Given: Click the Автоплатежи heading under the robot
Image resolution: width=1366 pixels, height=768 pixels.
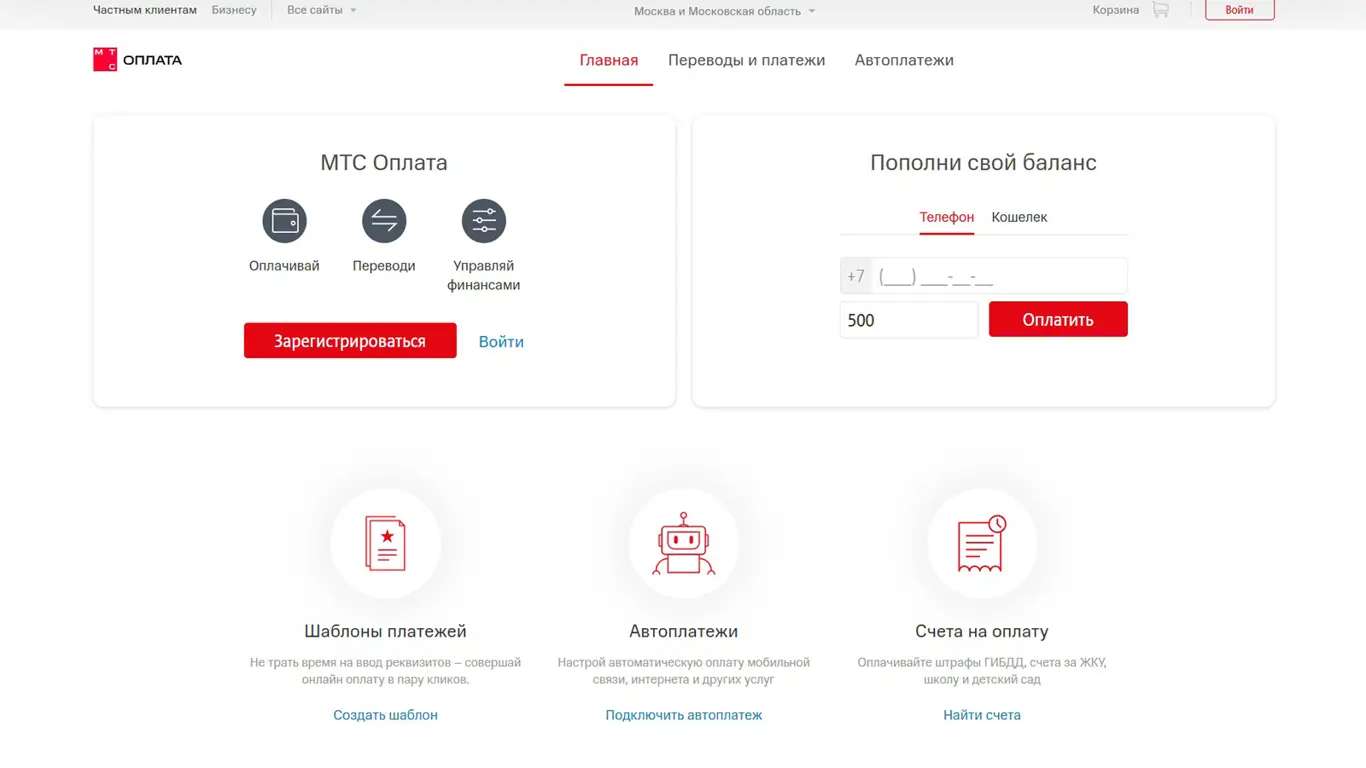Looking at the screenshot, I should coord(684,632).
